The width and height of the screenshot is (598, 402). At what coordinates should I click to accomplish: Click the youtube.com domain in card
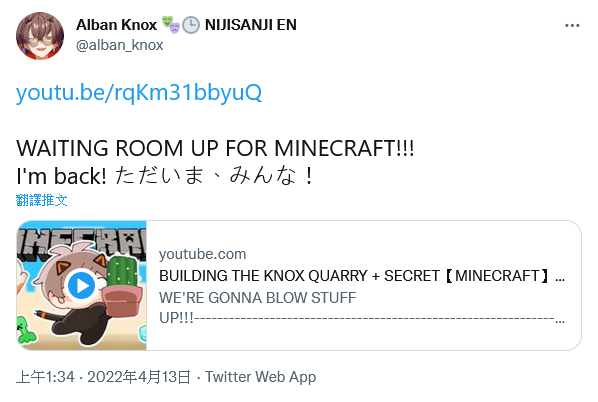tap(203, 254)
